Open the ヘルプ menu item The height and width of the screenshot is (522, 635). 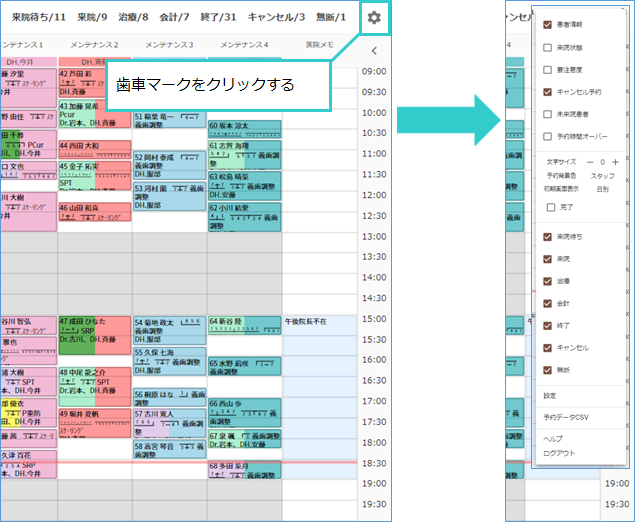[x=553, y=439]
